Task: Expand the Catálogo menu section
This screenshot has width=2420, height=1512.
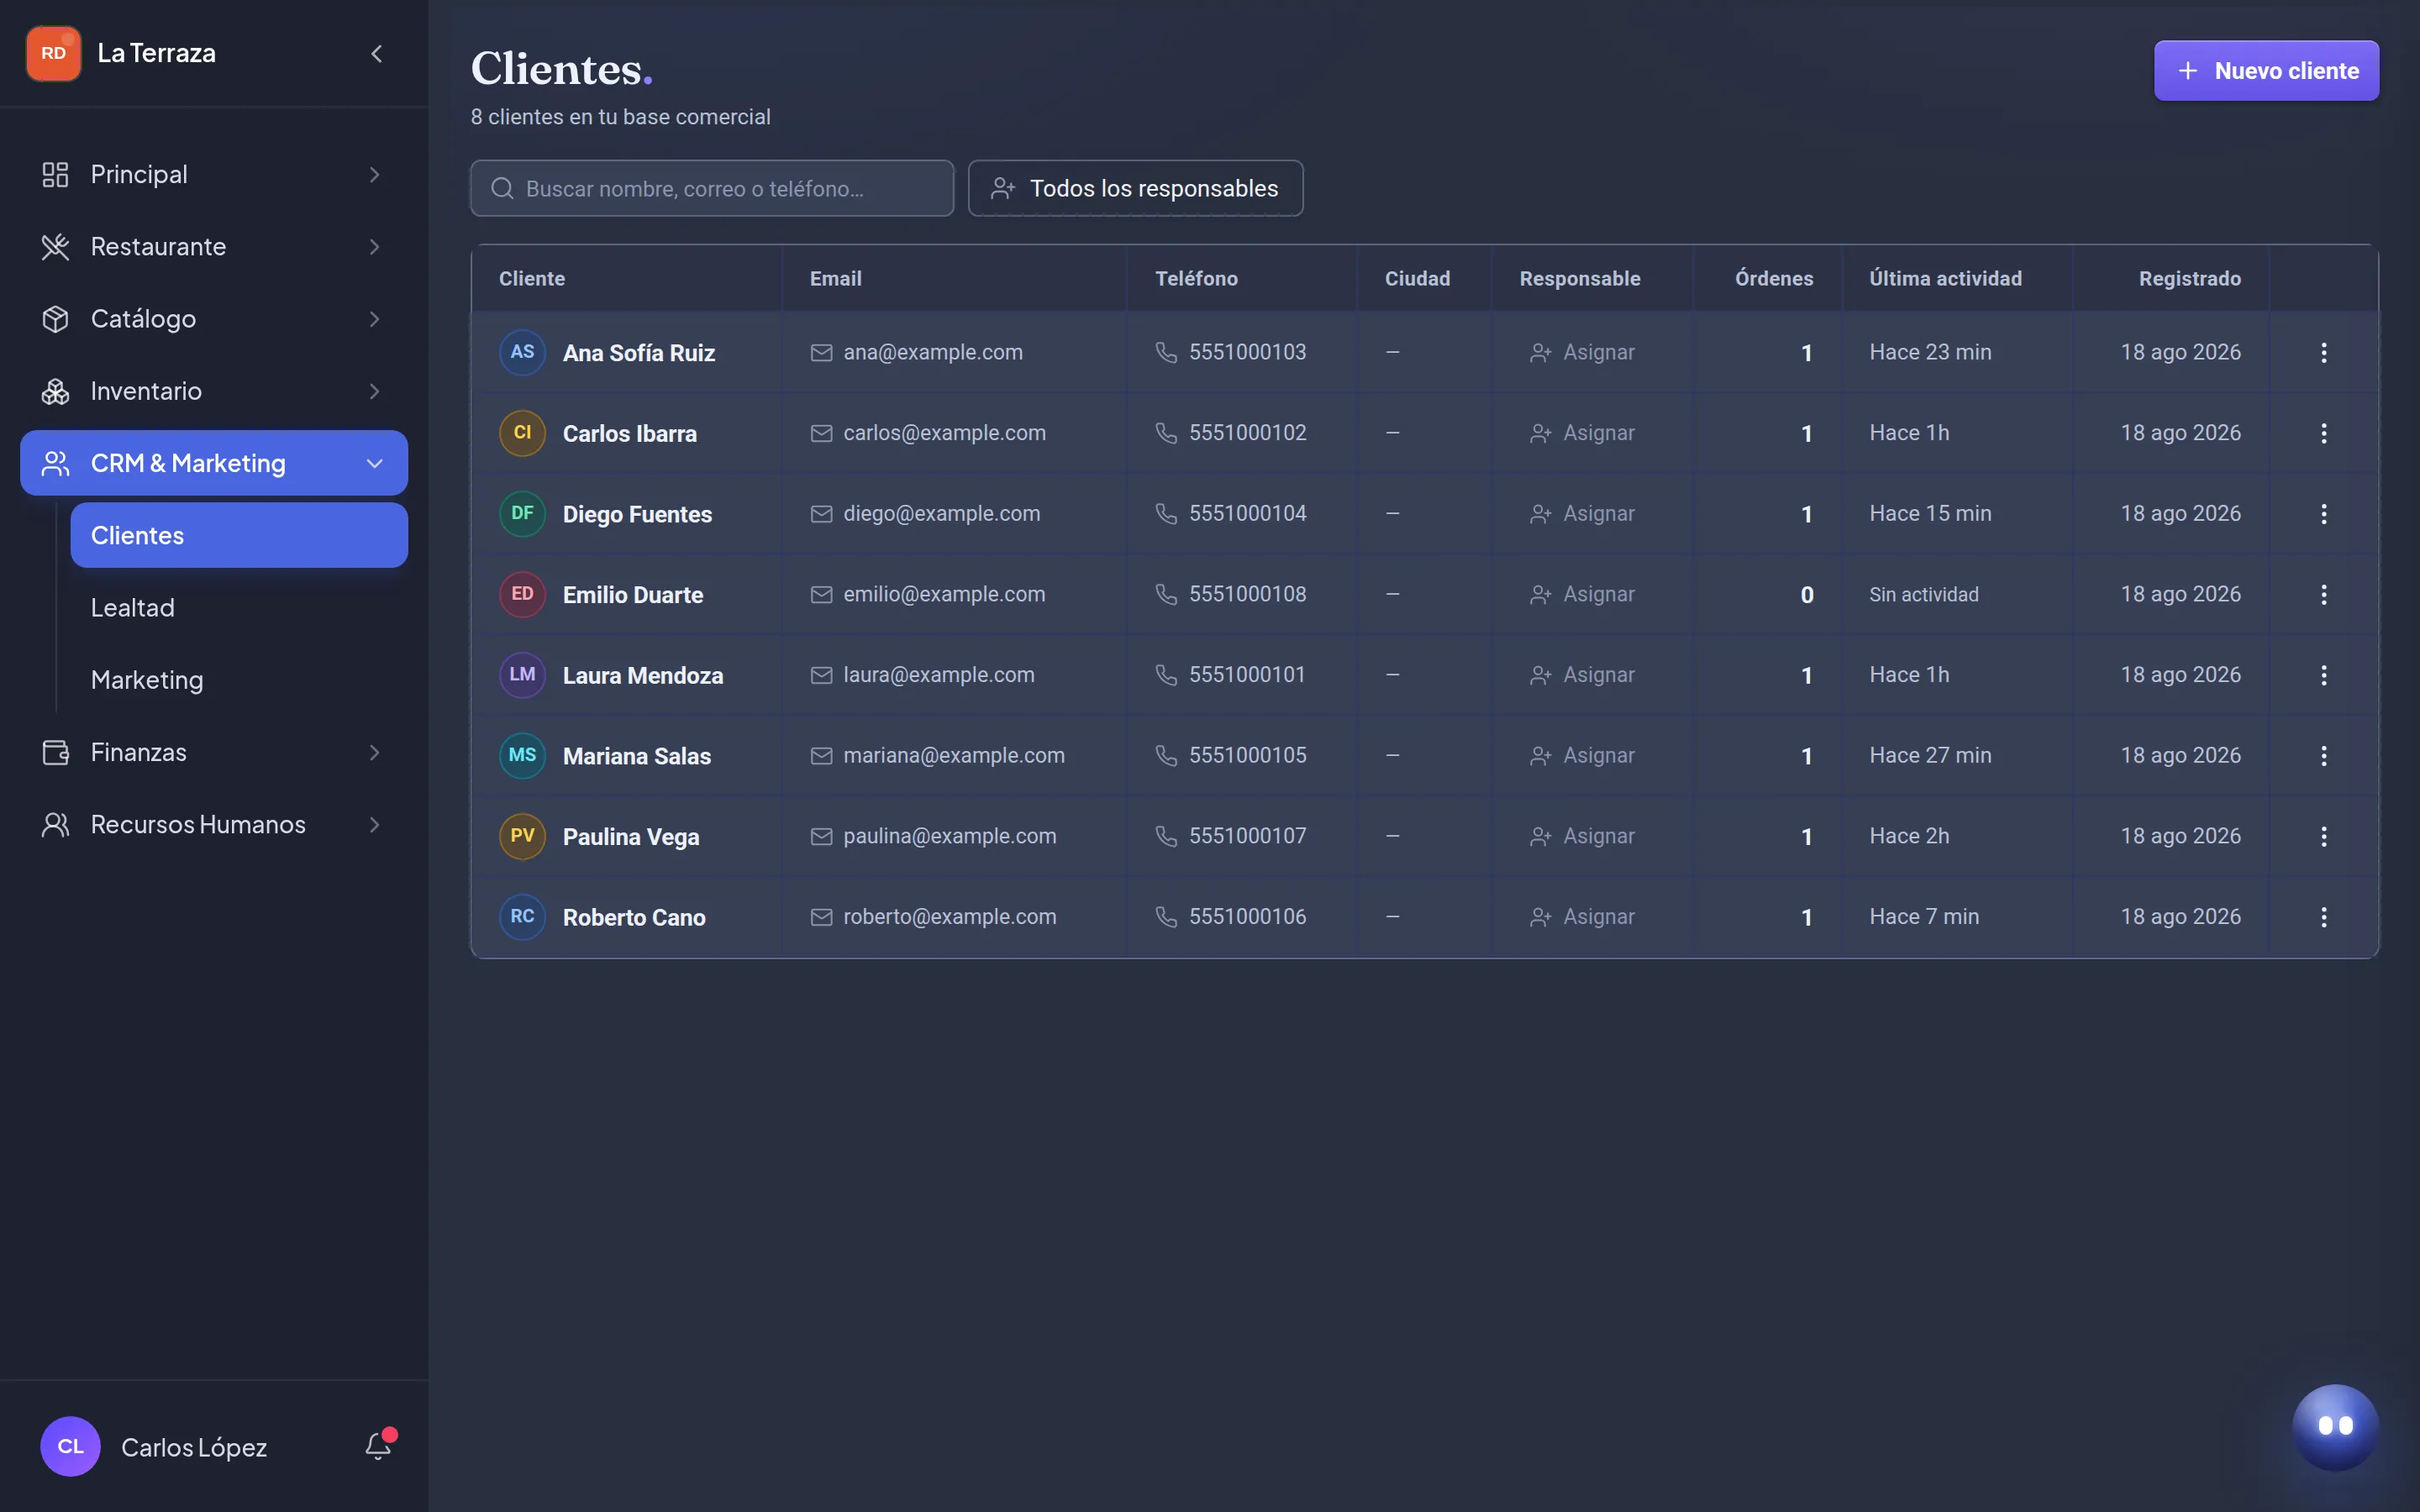Action: pyautogui.click(x=214, y=319)
